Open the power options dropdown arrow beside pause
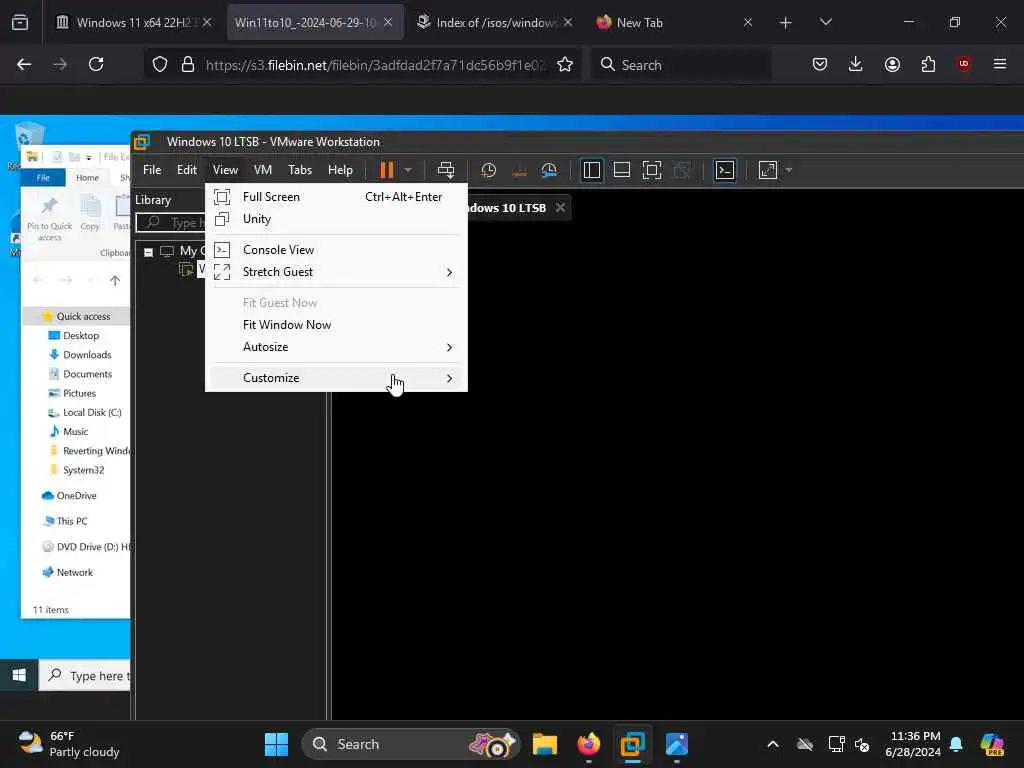Viewport: 1024px width, 768px height. (408, 170)
